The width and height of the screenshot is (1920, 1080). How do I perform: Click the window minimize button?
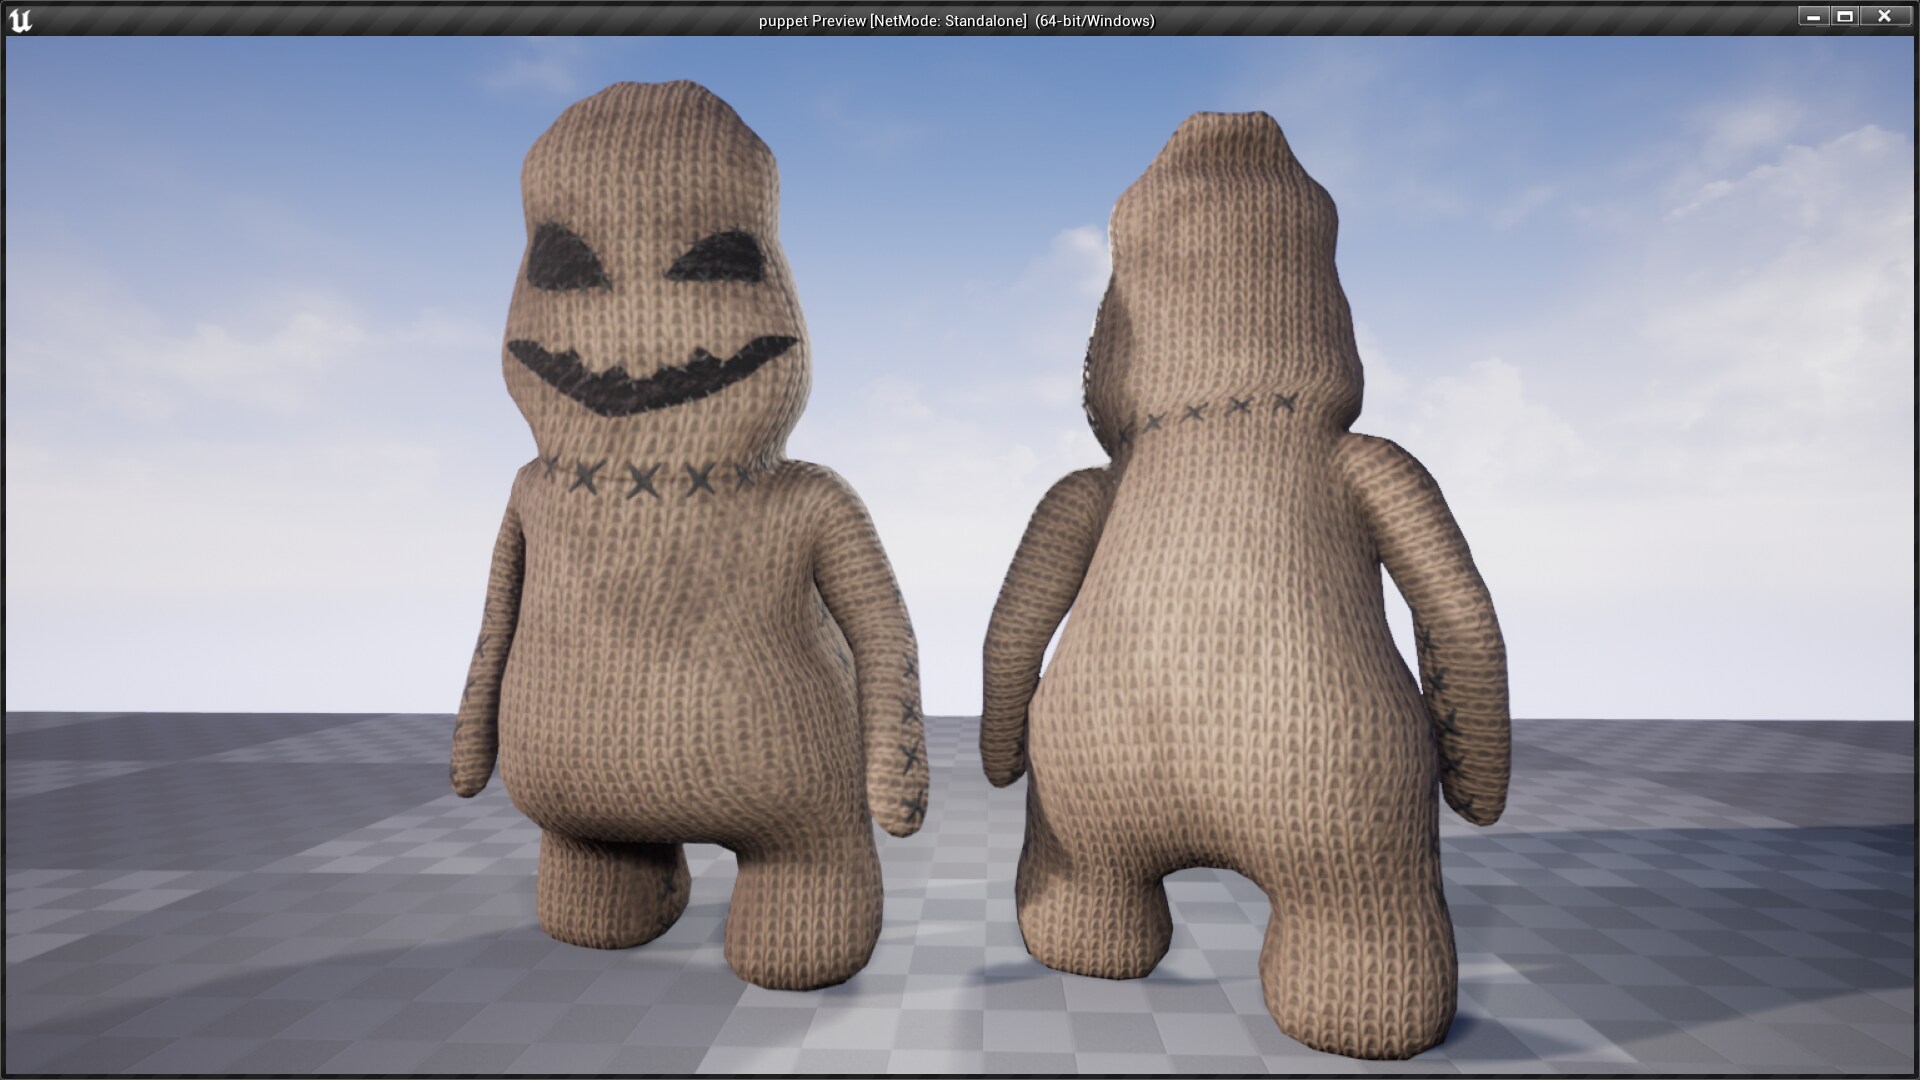coord(1813,16)
